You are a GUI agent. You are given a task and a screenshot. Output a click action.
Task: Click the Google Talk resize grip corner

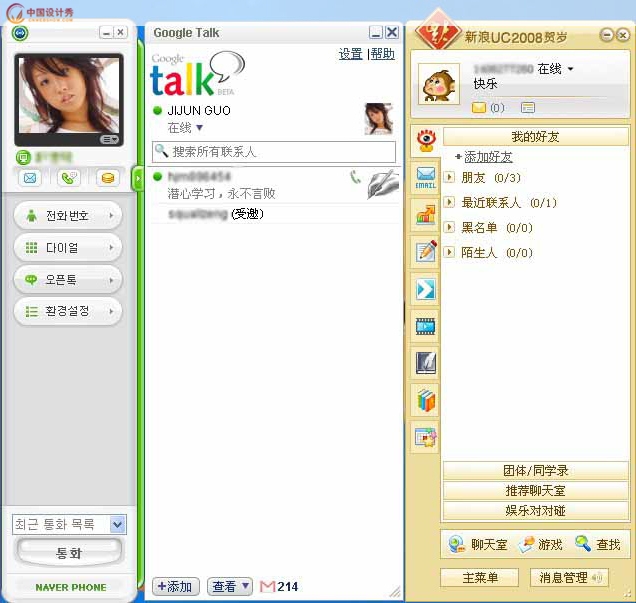coord(395,592)
